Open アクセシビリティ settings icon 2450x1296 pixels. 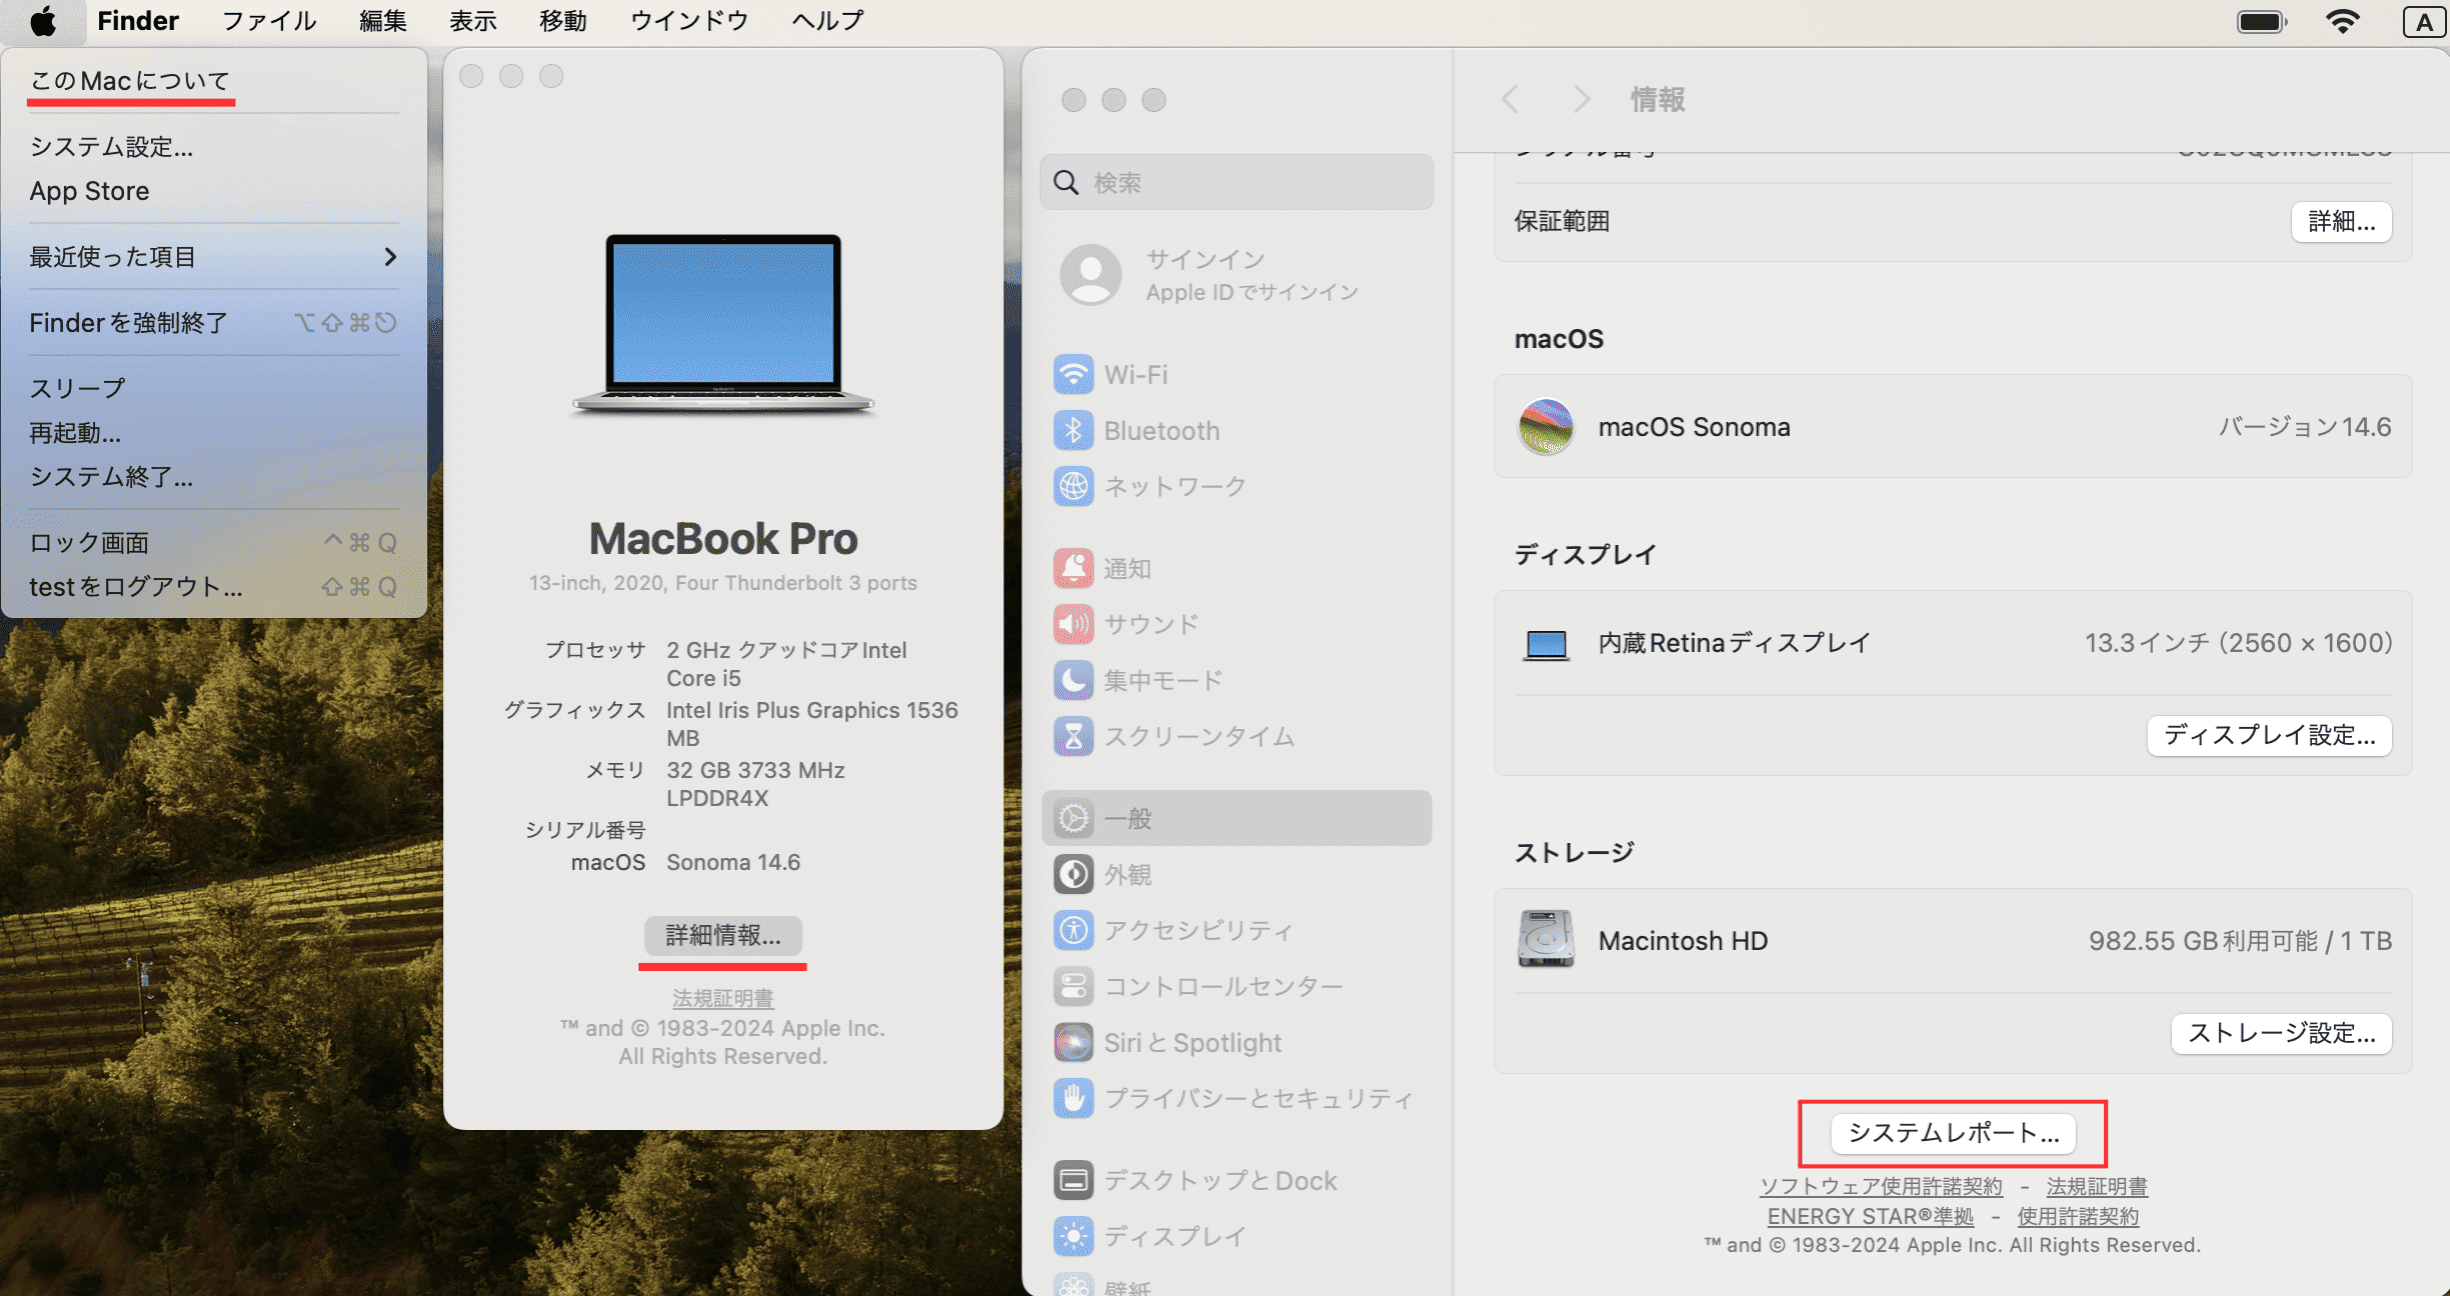[x=1073, y=931]
